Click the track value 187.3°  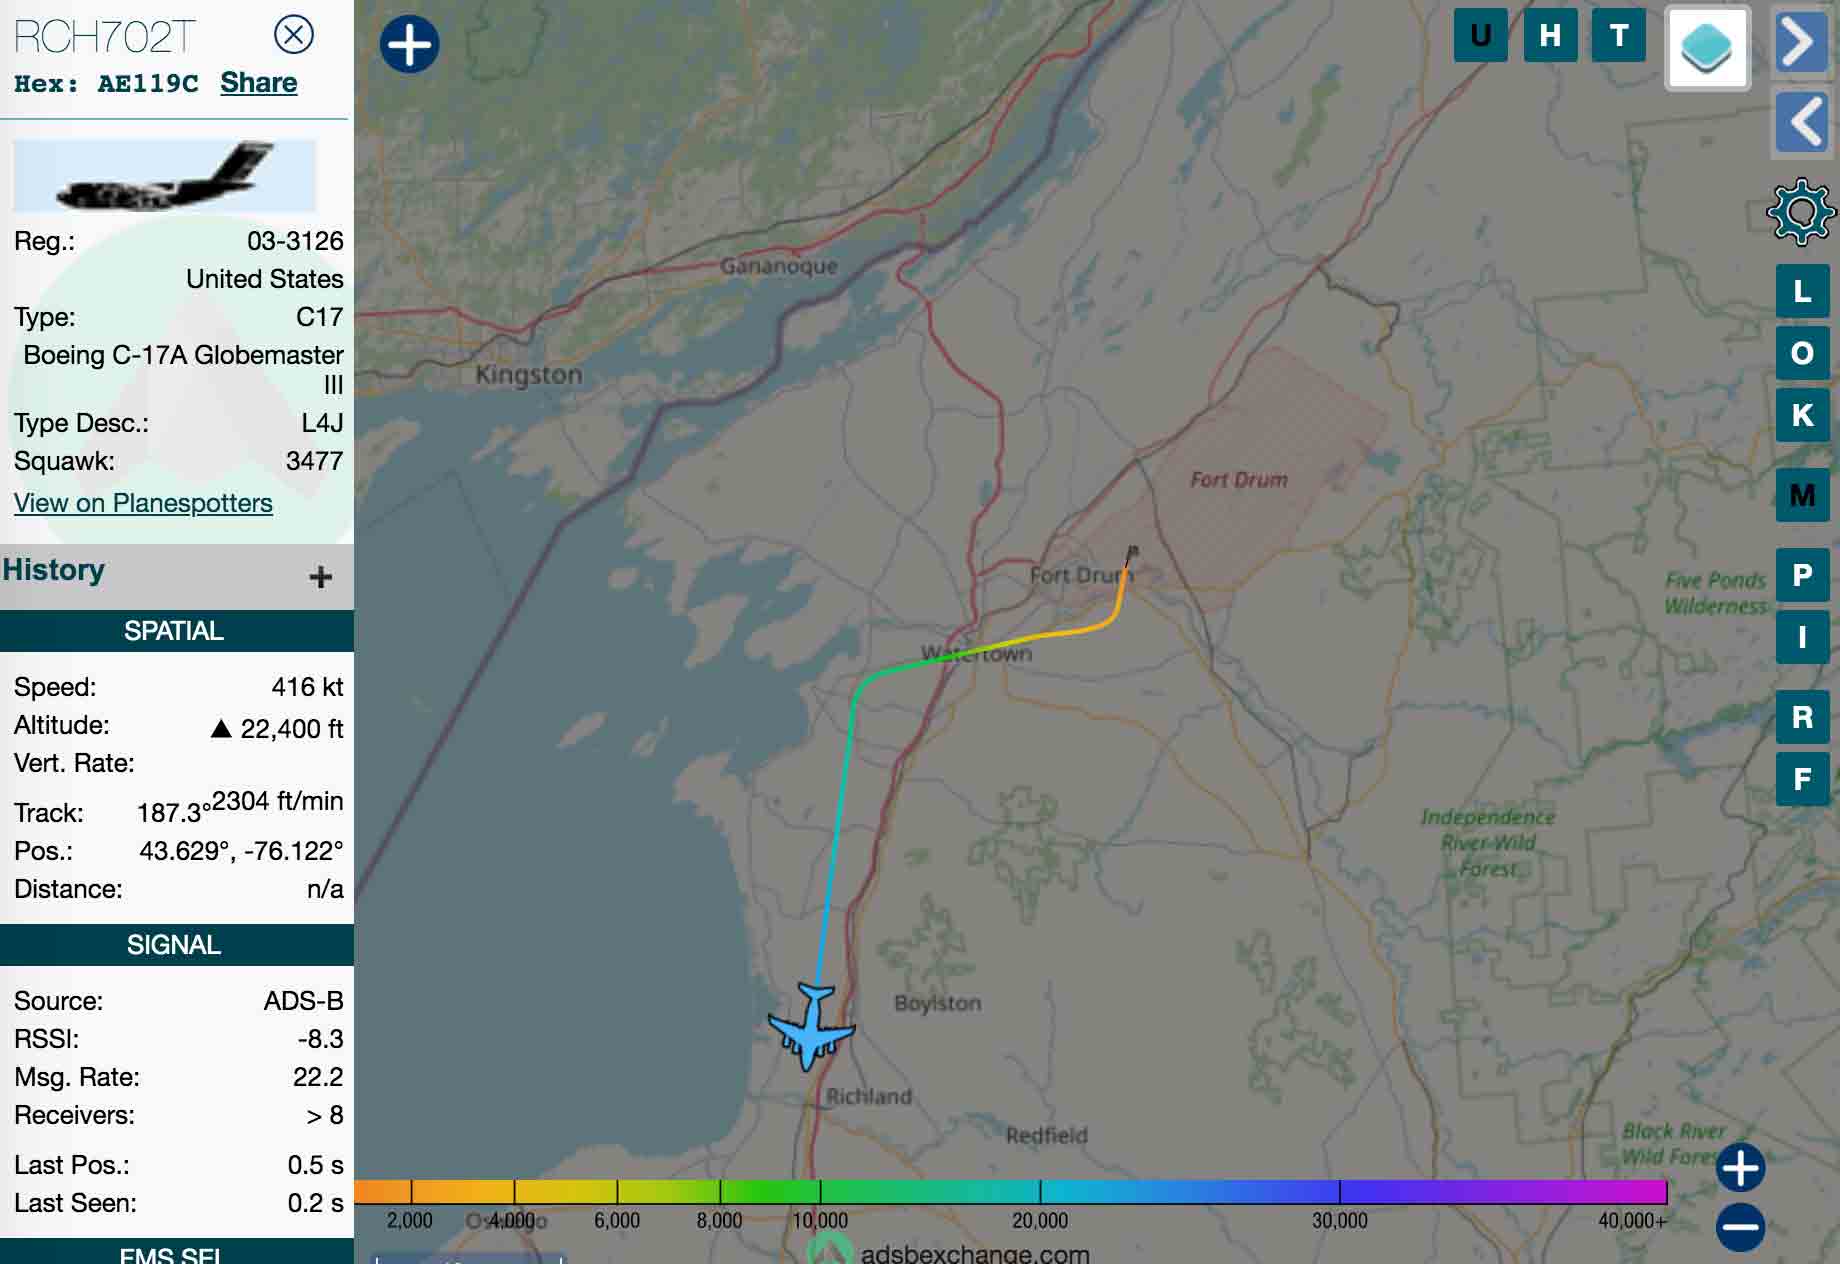tap(174, 813)
